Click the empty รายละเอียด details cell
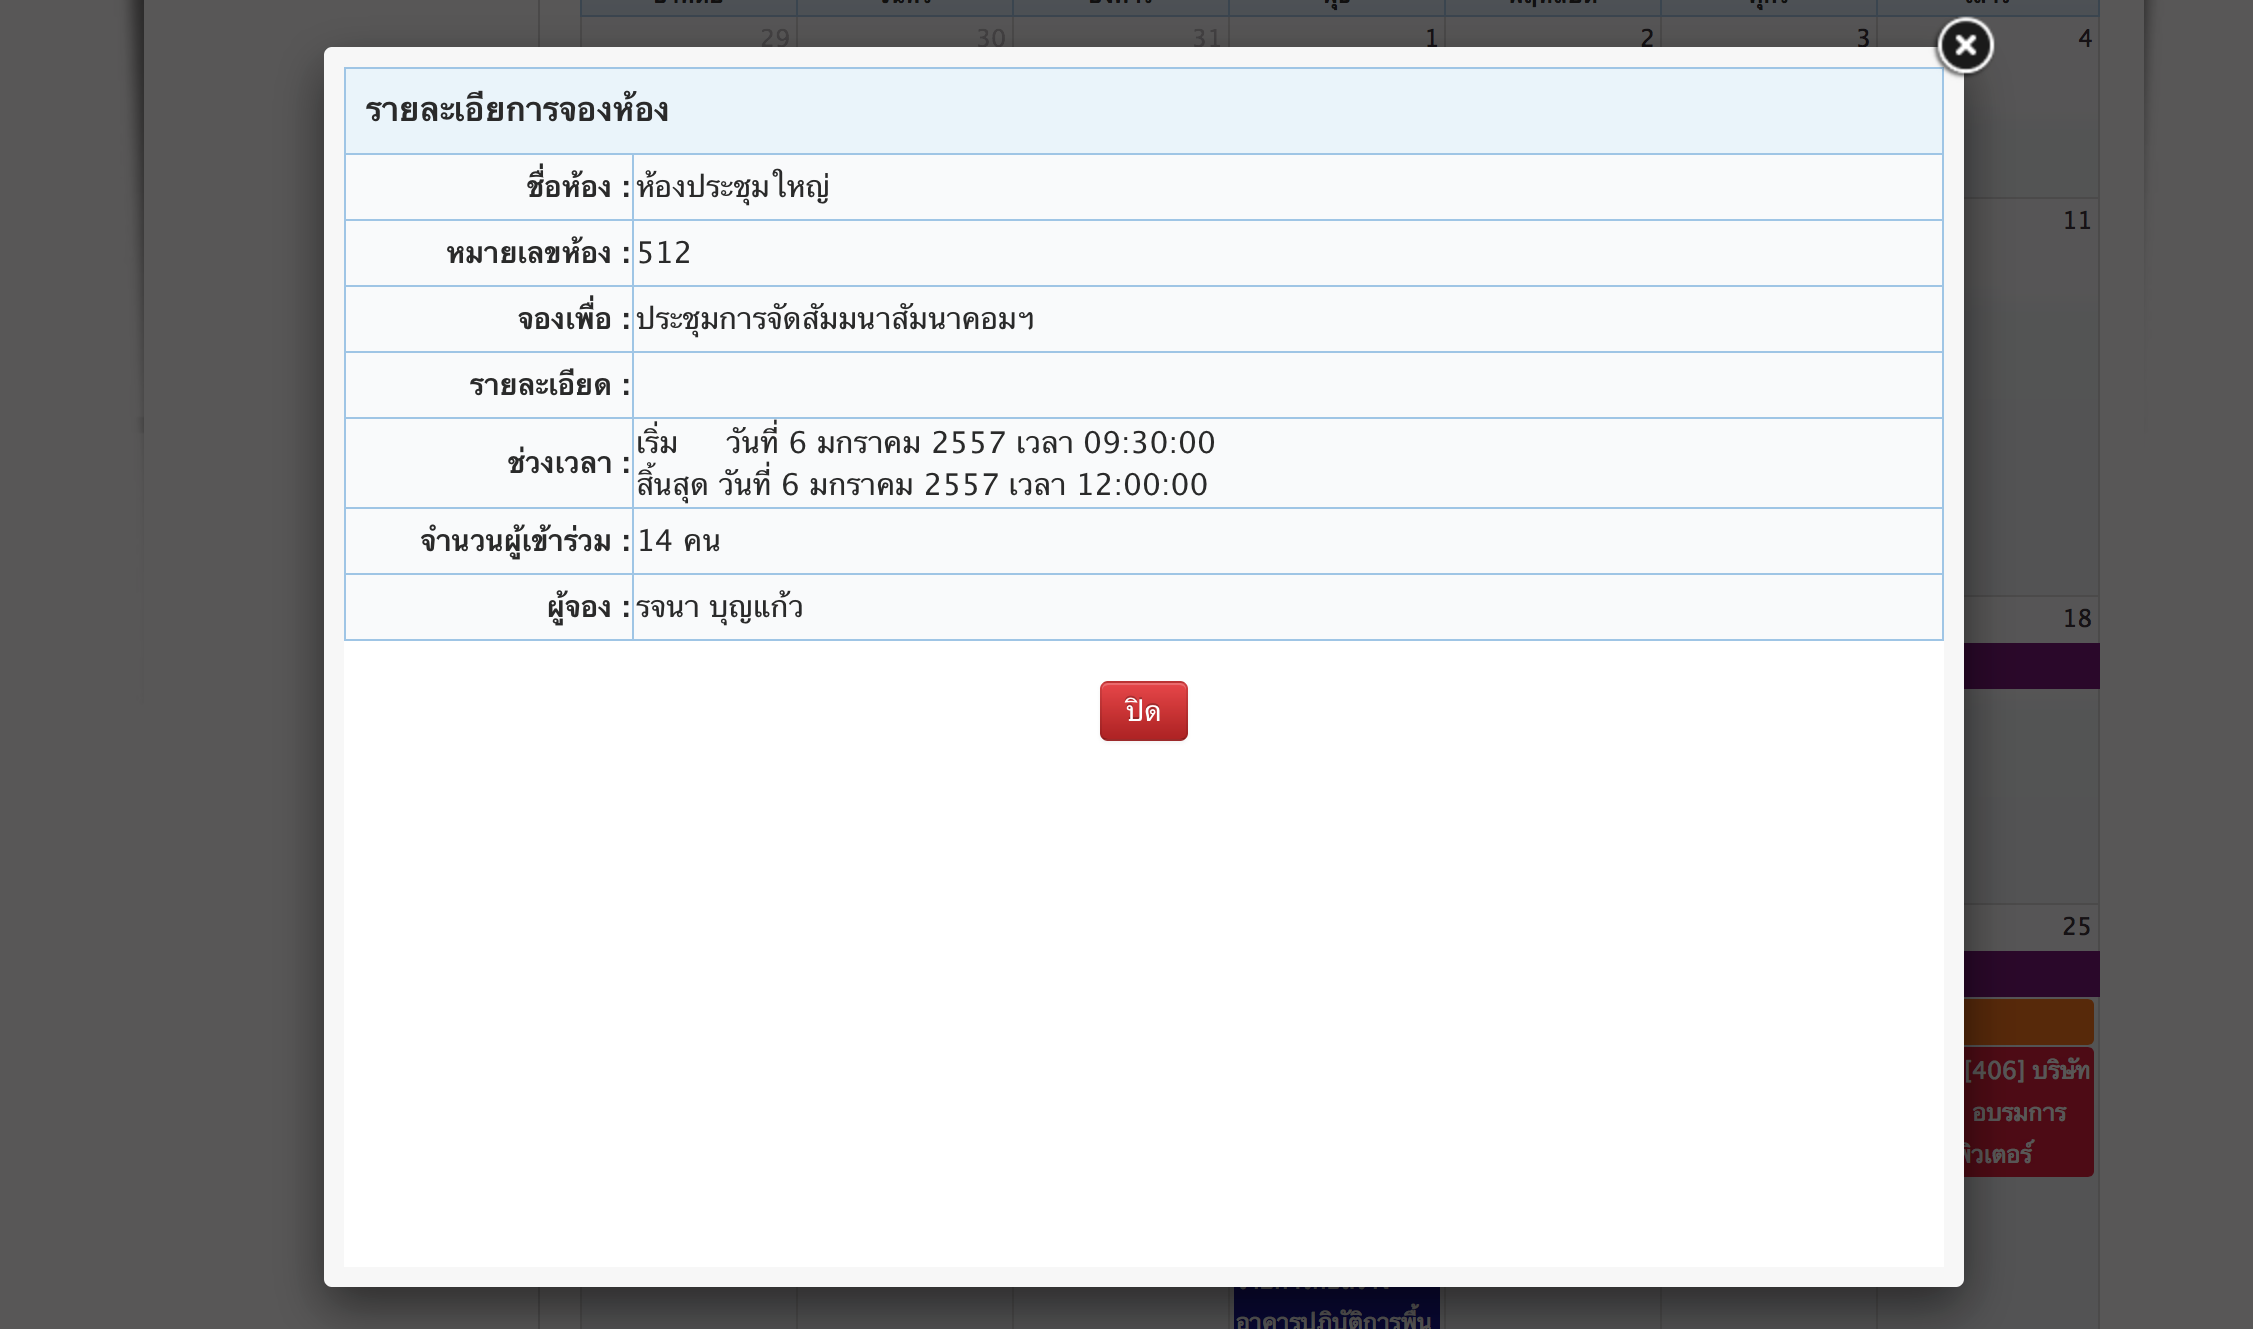This screenshot has width=2253, height=1329. point(1286,385)
